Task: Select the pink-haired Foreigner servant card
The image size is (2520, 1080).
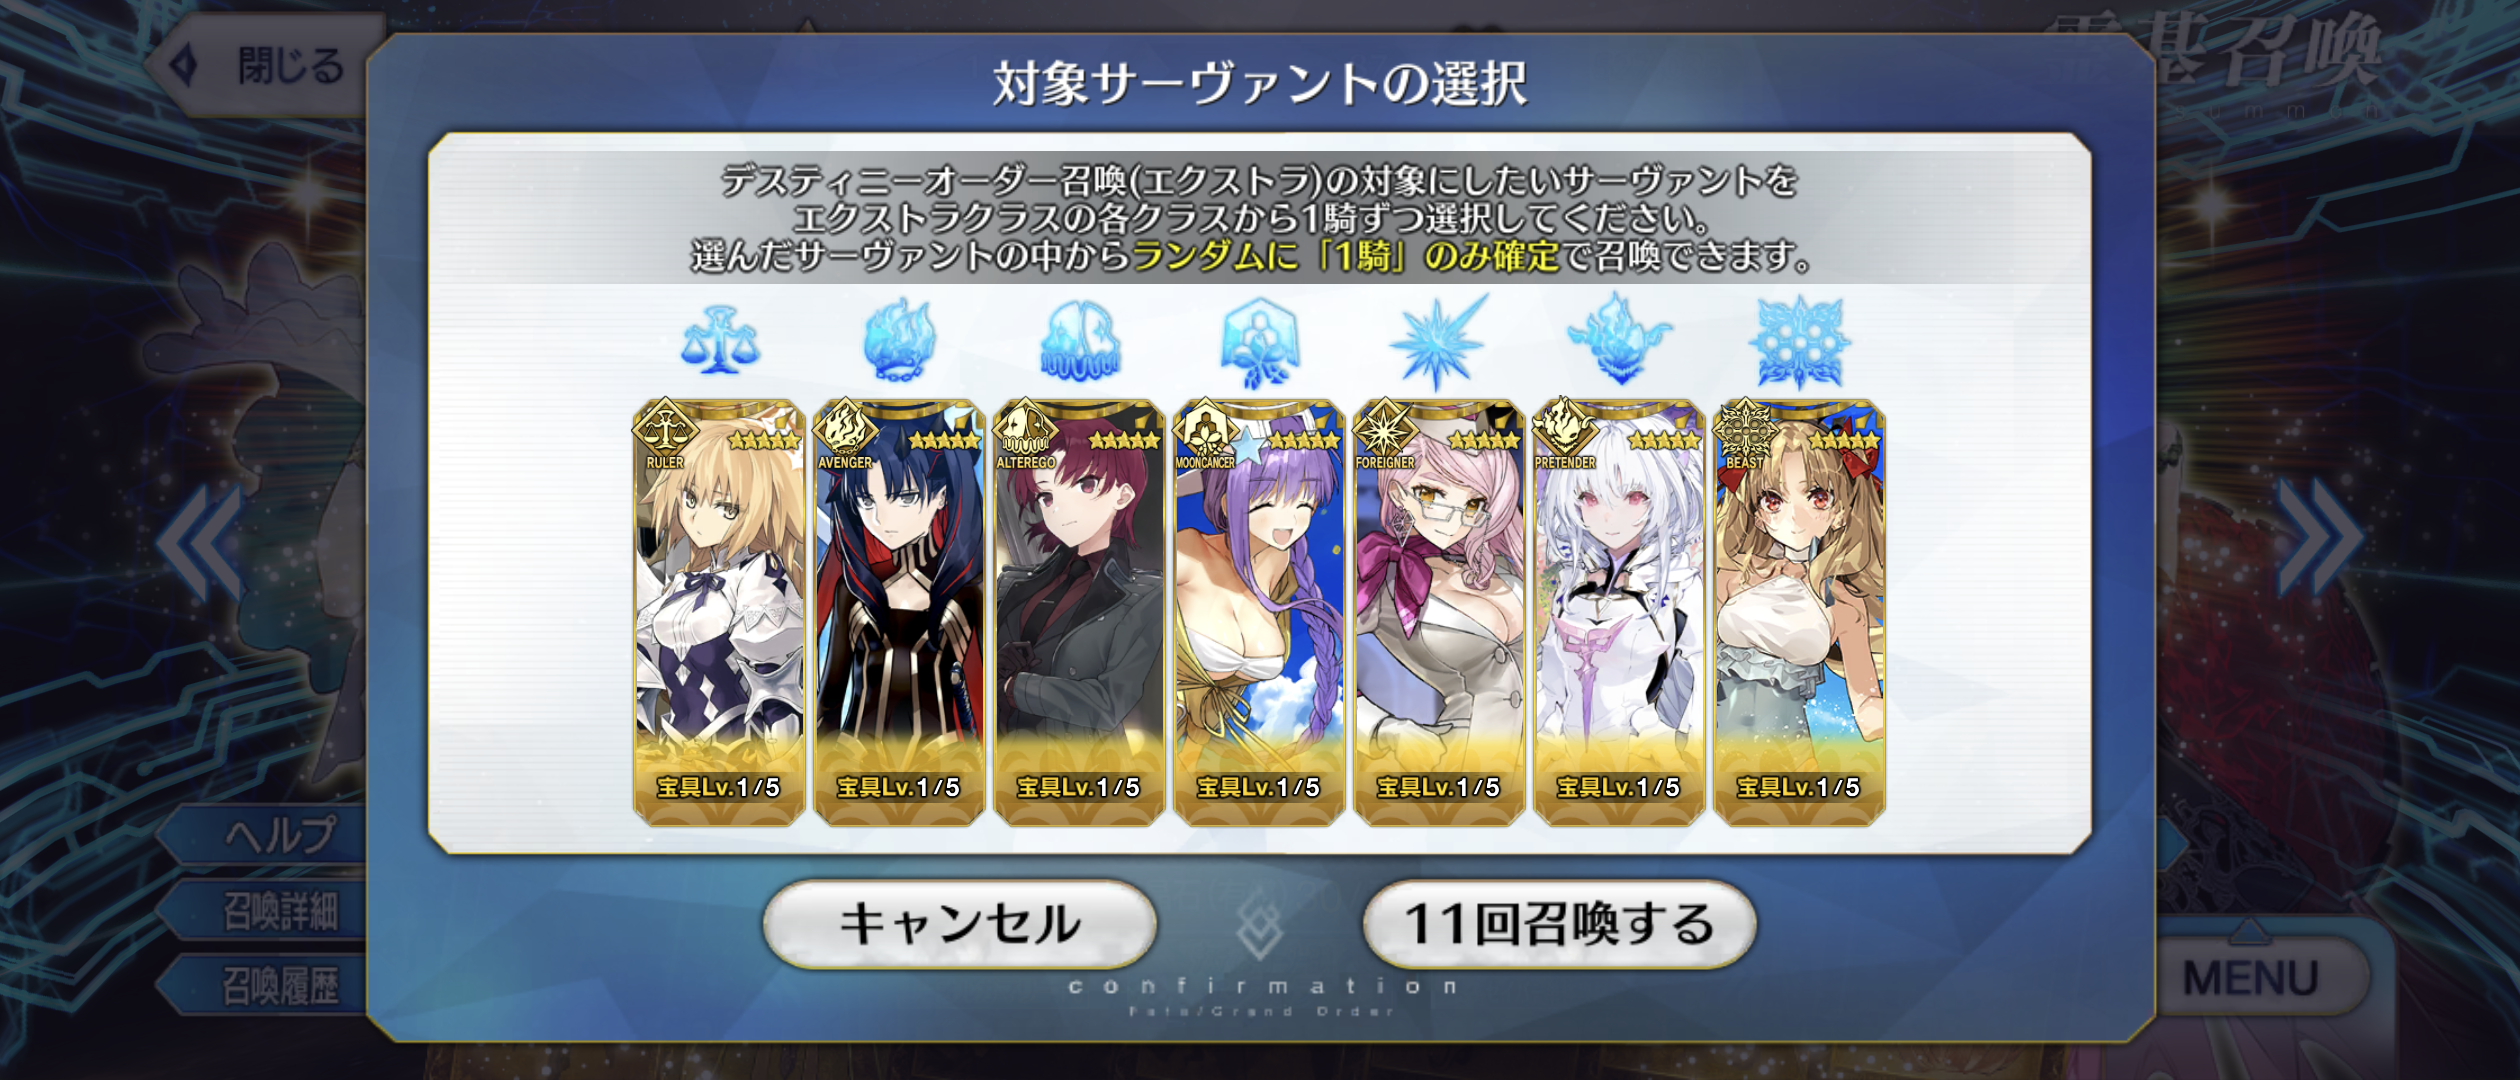Action: (x=1439, y=612)
